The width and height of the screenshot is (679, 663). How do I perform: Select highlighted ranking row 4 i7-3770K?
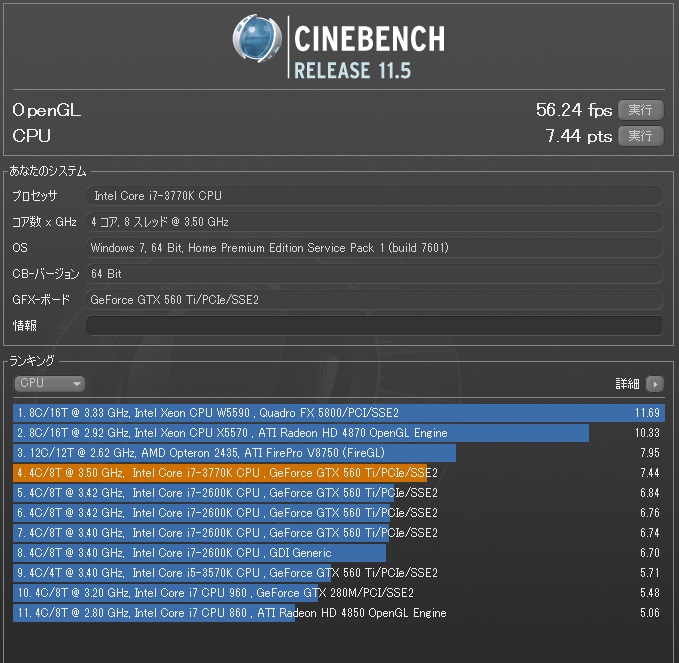(x=339, y=472)
